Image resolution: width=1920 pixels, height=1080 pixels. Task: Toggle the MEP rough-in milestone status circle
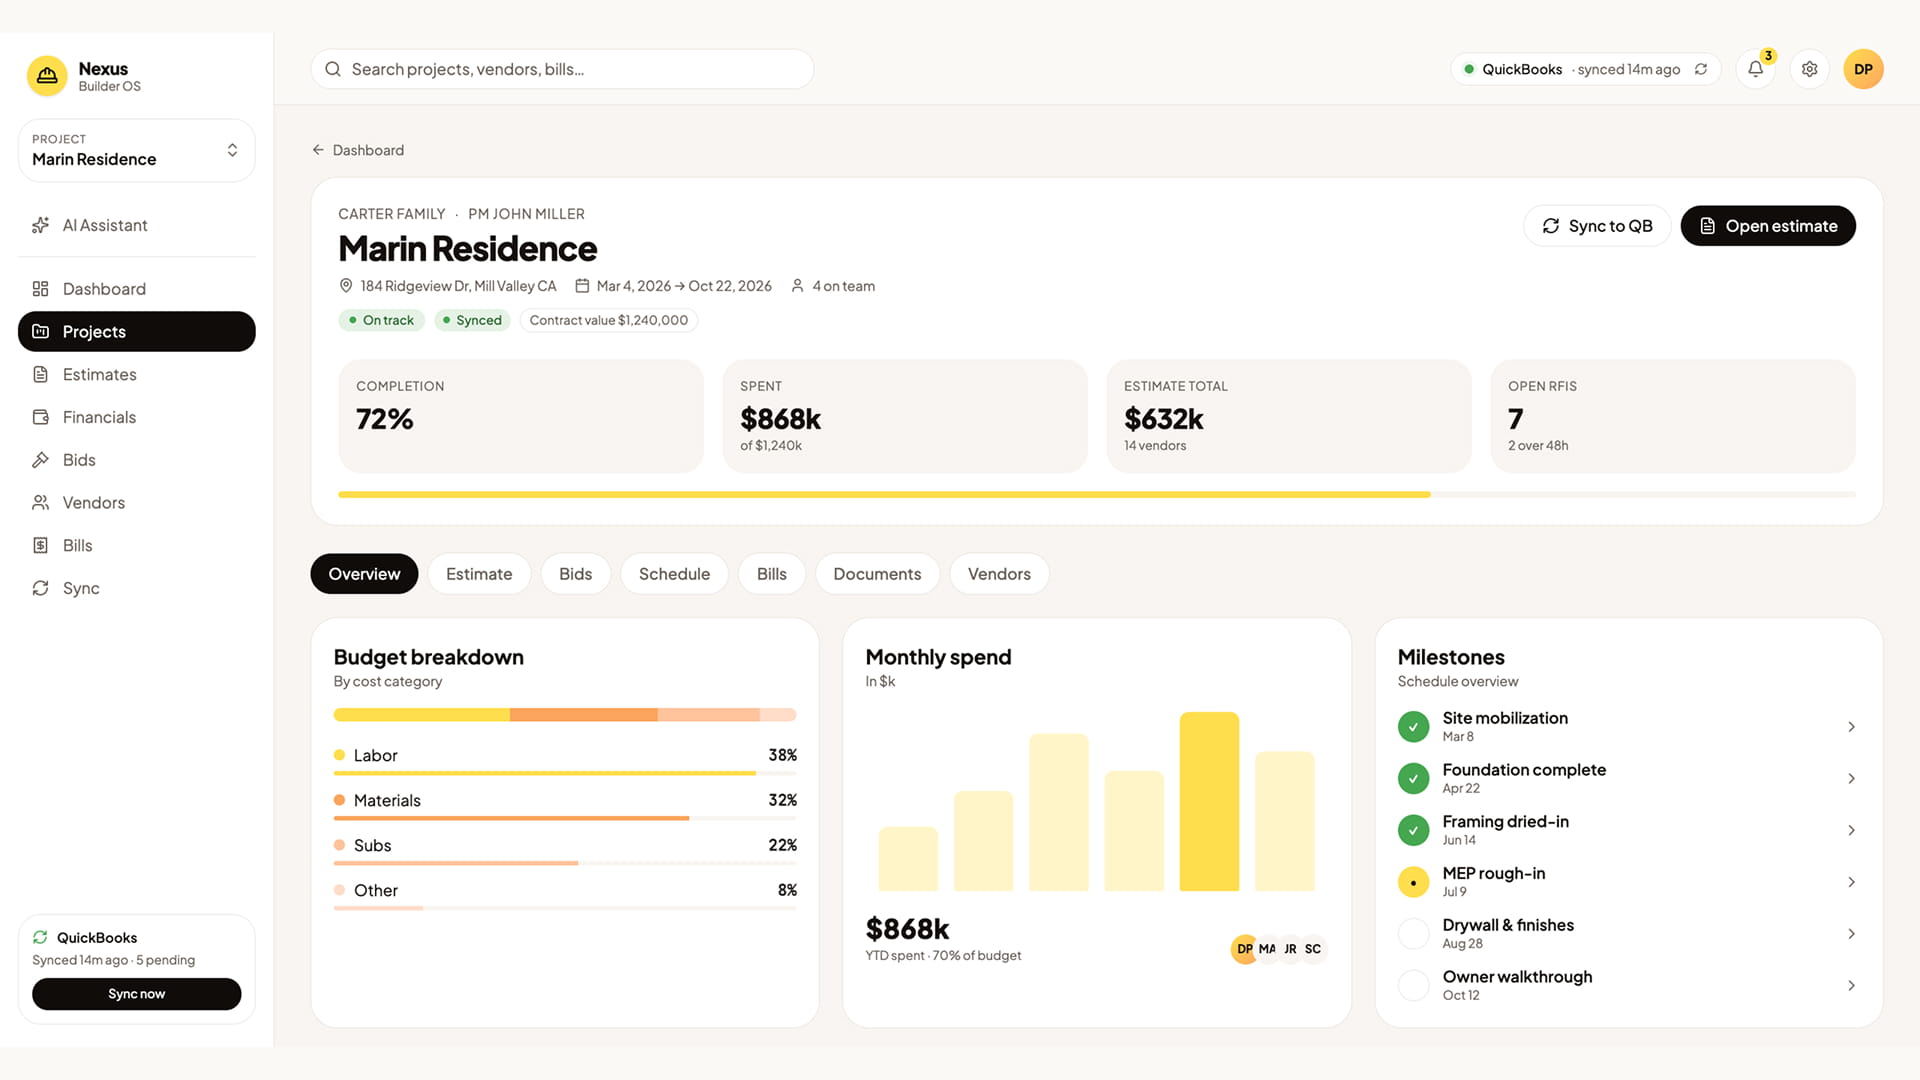(1413, 882)
